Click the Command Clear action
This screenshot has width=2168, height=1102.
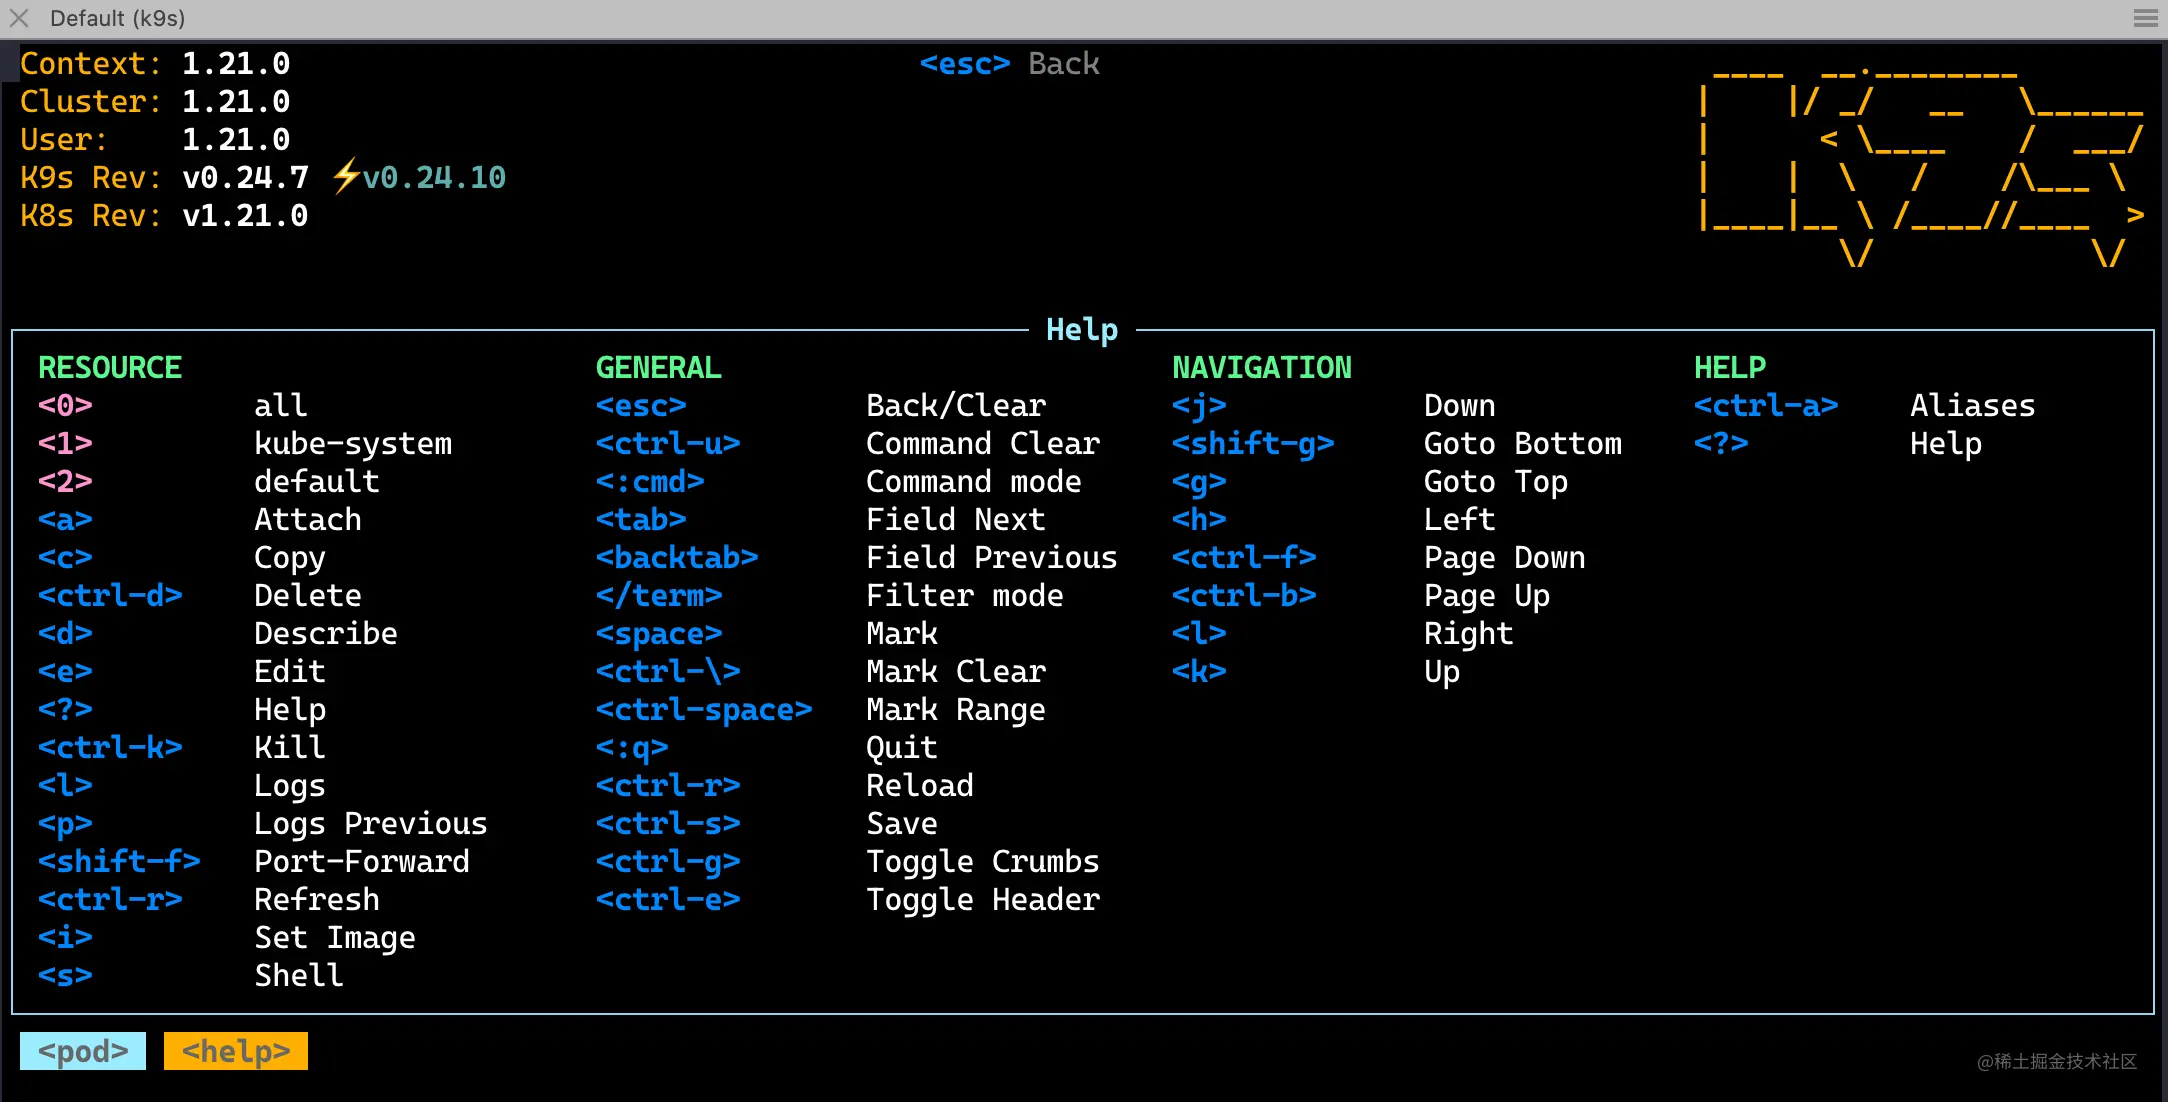983,444
